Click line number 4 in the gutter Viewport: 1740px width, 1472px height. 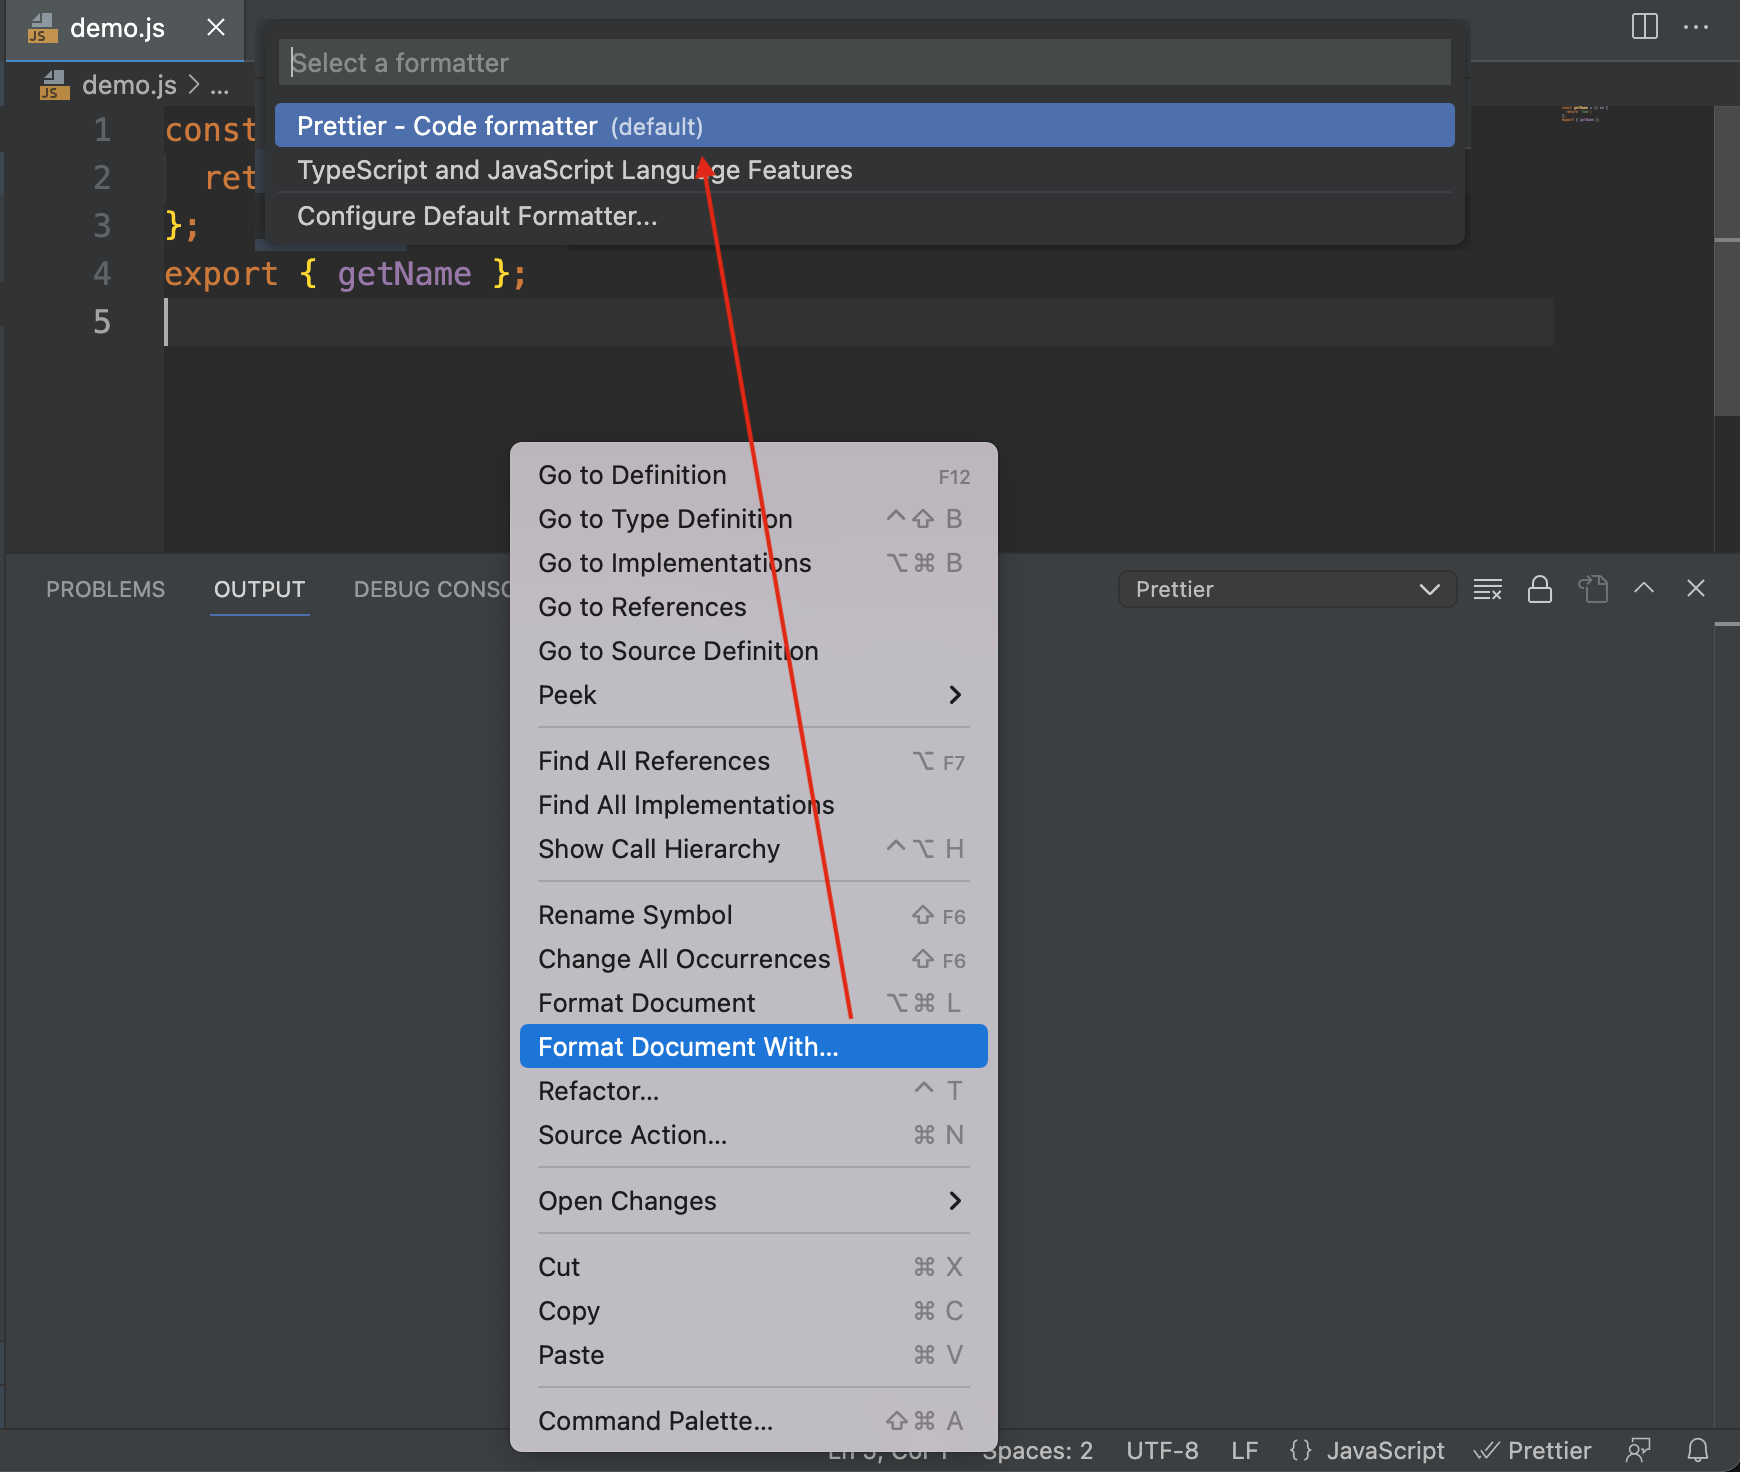[102, 274]
